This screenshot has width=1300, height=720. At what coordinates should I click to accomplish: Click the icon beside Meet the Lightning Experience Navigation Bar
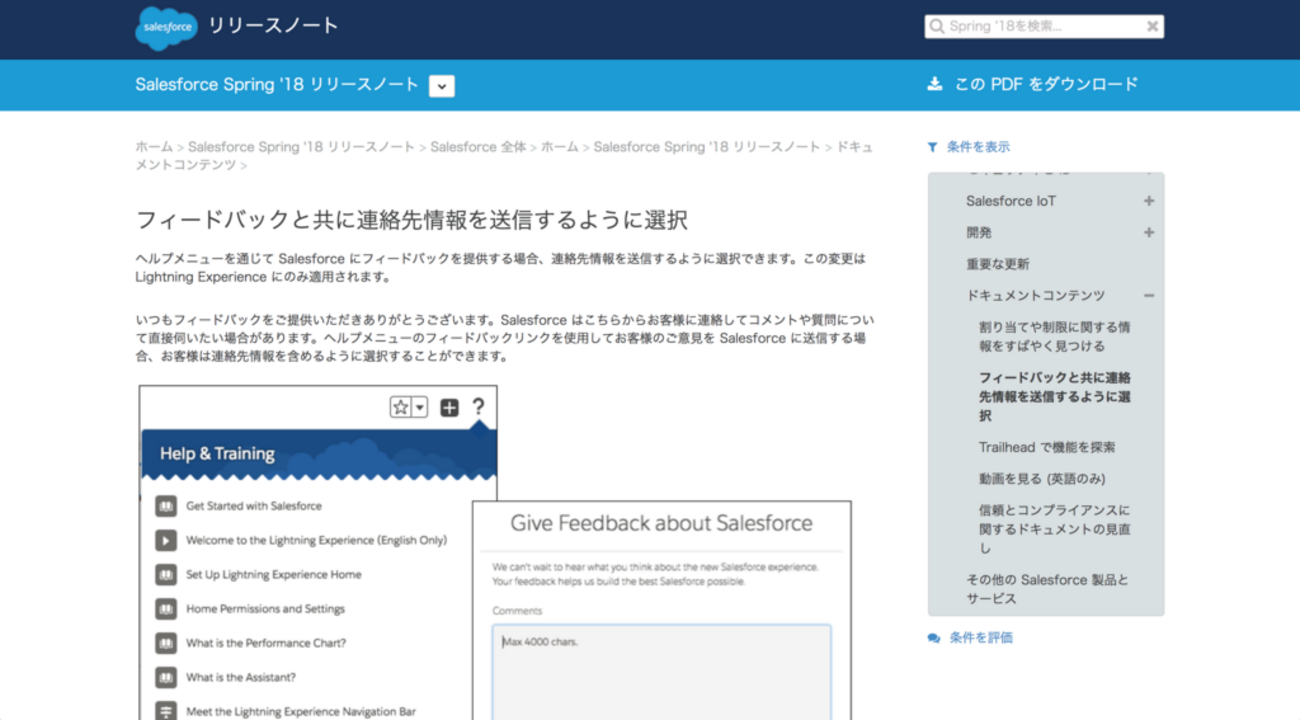click(x=166, y=711)
